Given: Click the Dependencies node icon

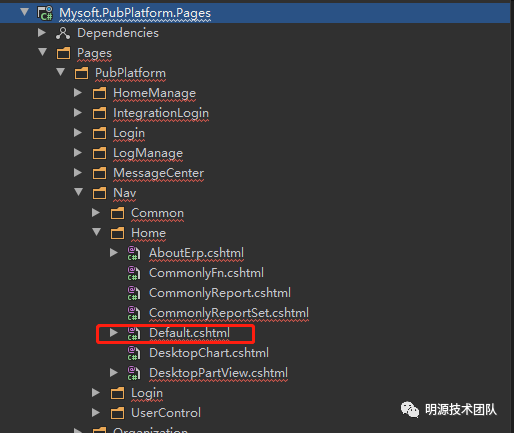Looking at the screenshot, I should pos(63,33).
